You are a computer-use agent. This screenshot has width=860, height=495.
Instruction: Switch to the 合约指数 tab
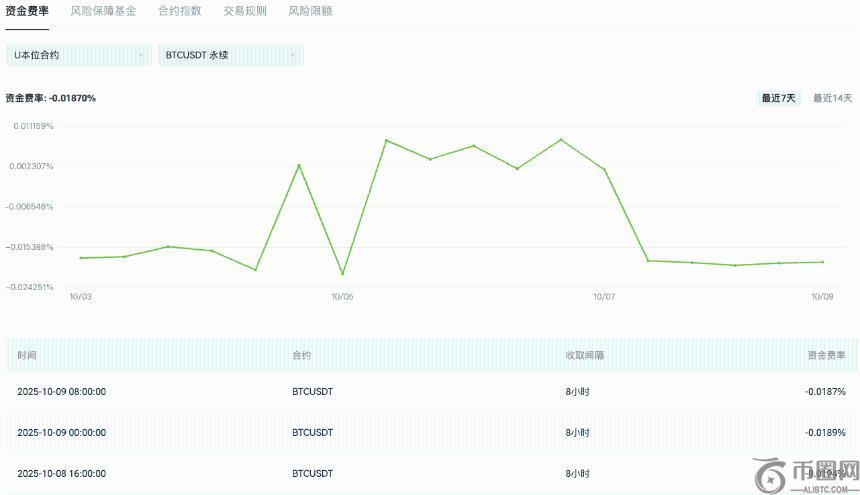[179, 11]
